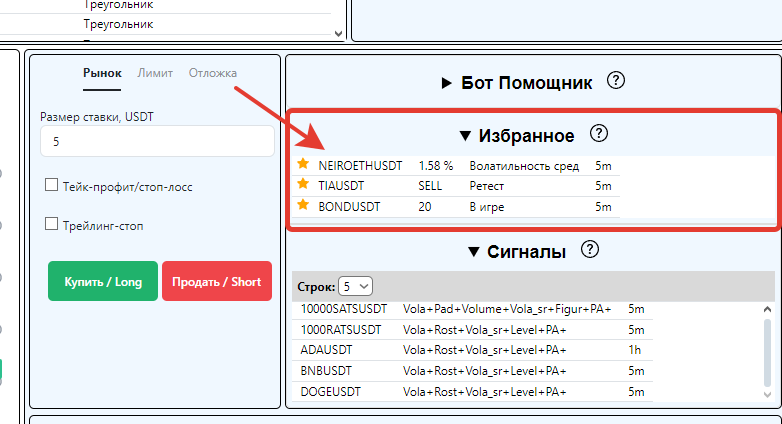Click the Размер ставки USDT input field
Viewport: 782px width, 424px height.
tap(157, 142)
